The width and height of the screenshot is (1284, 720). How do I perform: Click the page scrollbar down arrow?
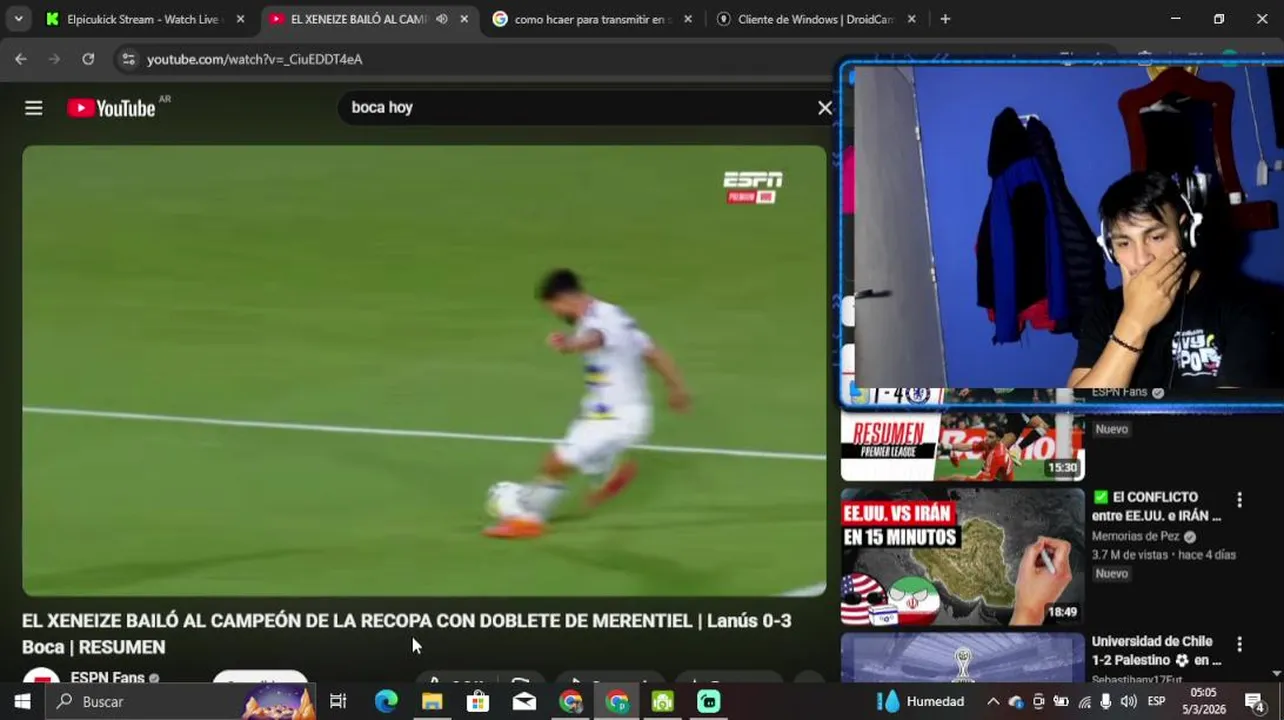click(1277, 675)
